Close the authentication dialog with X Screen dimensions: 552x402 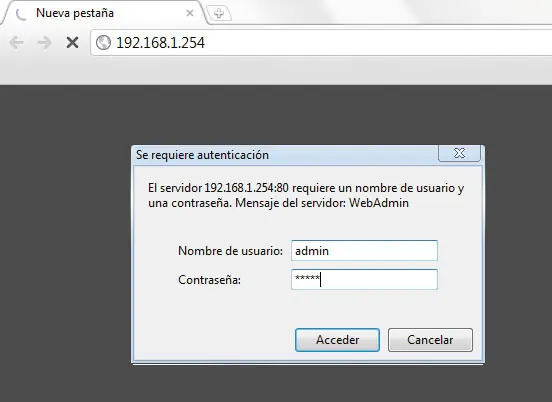click(459, 153)
